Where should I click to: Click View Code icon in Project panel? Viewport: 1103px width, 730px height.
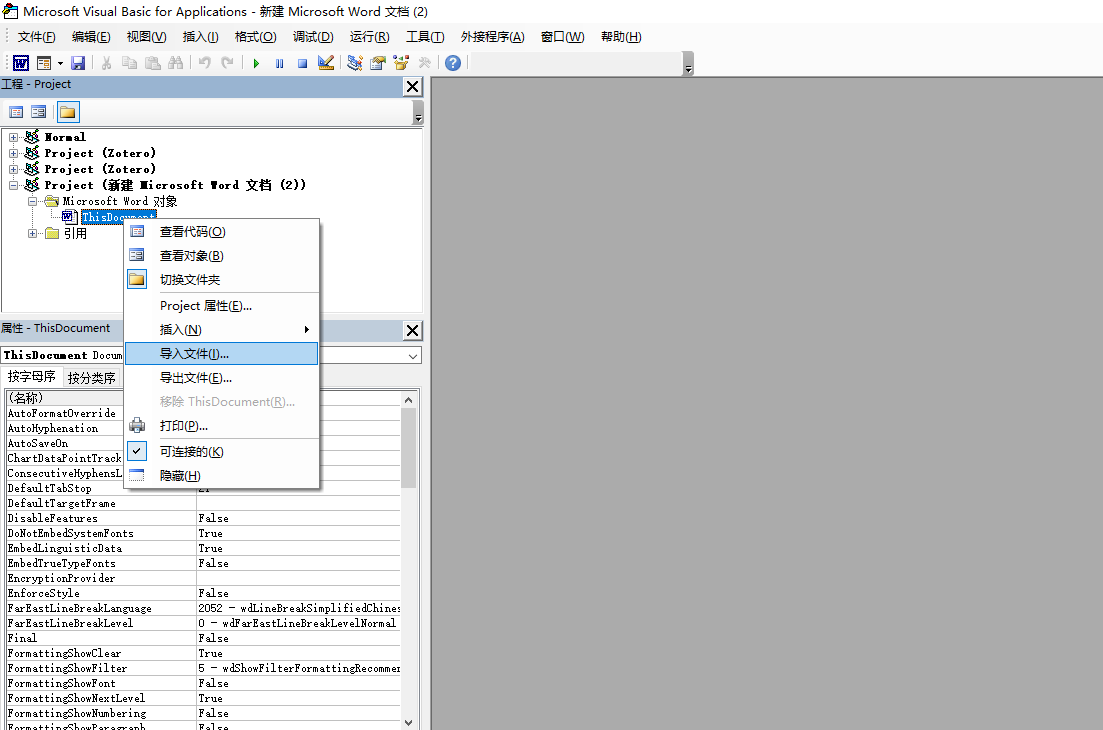point(16,112)
